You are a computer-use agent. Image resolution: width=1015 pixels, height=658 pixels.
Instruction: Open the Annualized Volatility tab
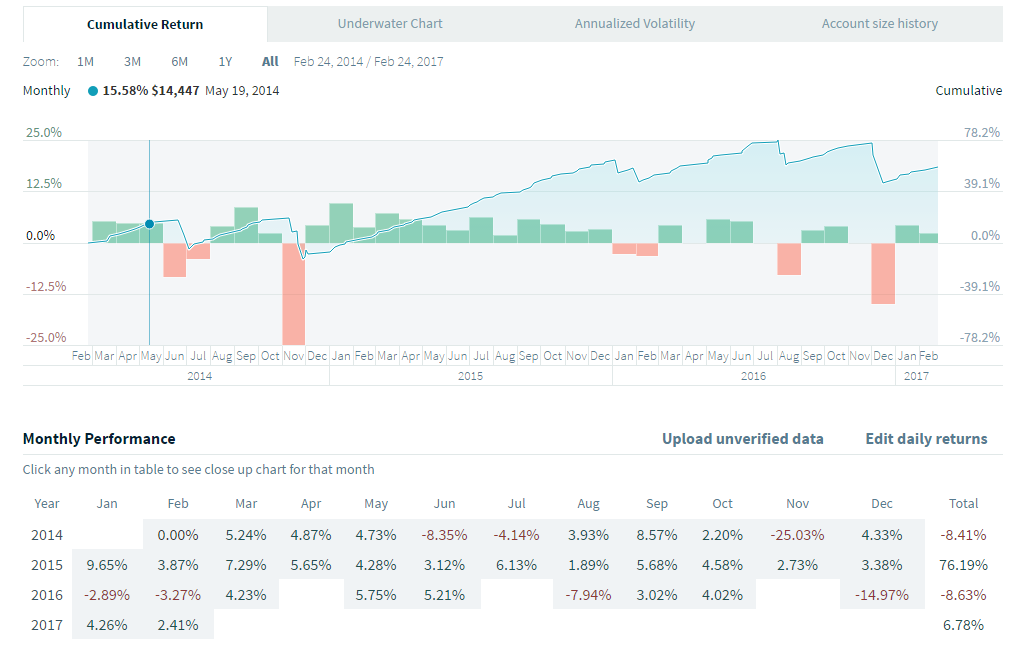(x=634, y=23)
